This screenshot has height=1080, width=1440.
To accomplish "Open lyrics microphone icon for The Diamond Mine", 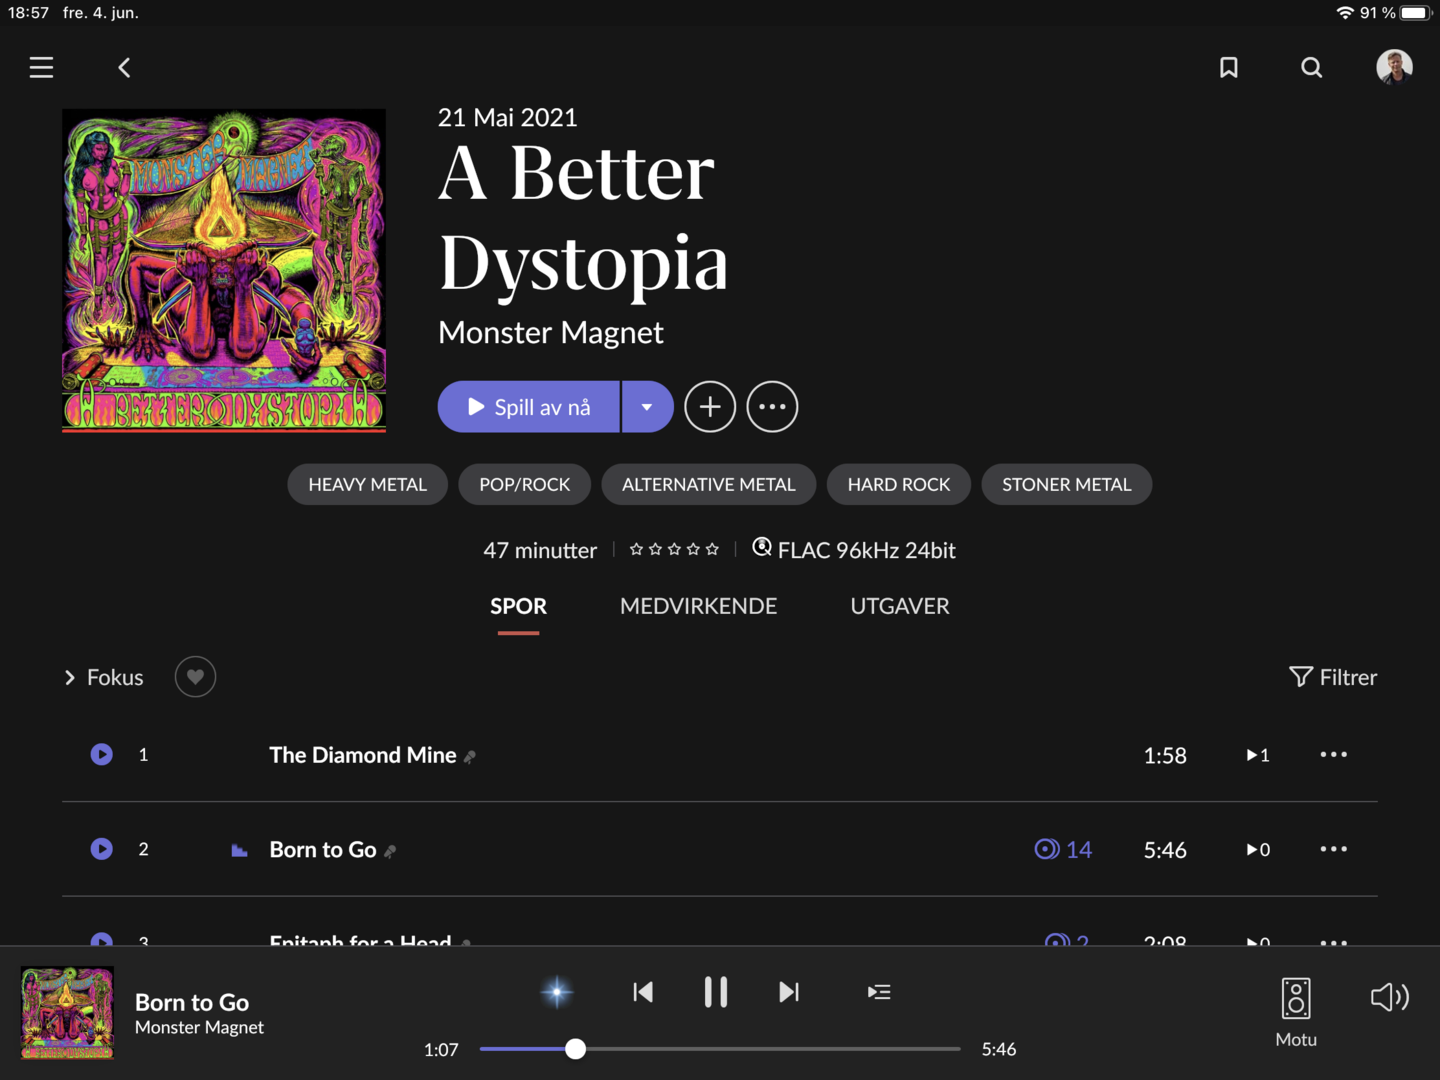I will [470, 757].
